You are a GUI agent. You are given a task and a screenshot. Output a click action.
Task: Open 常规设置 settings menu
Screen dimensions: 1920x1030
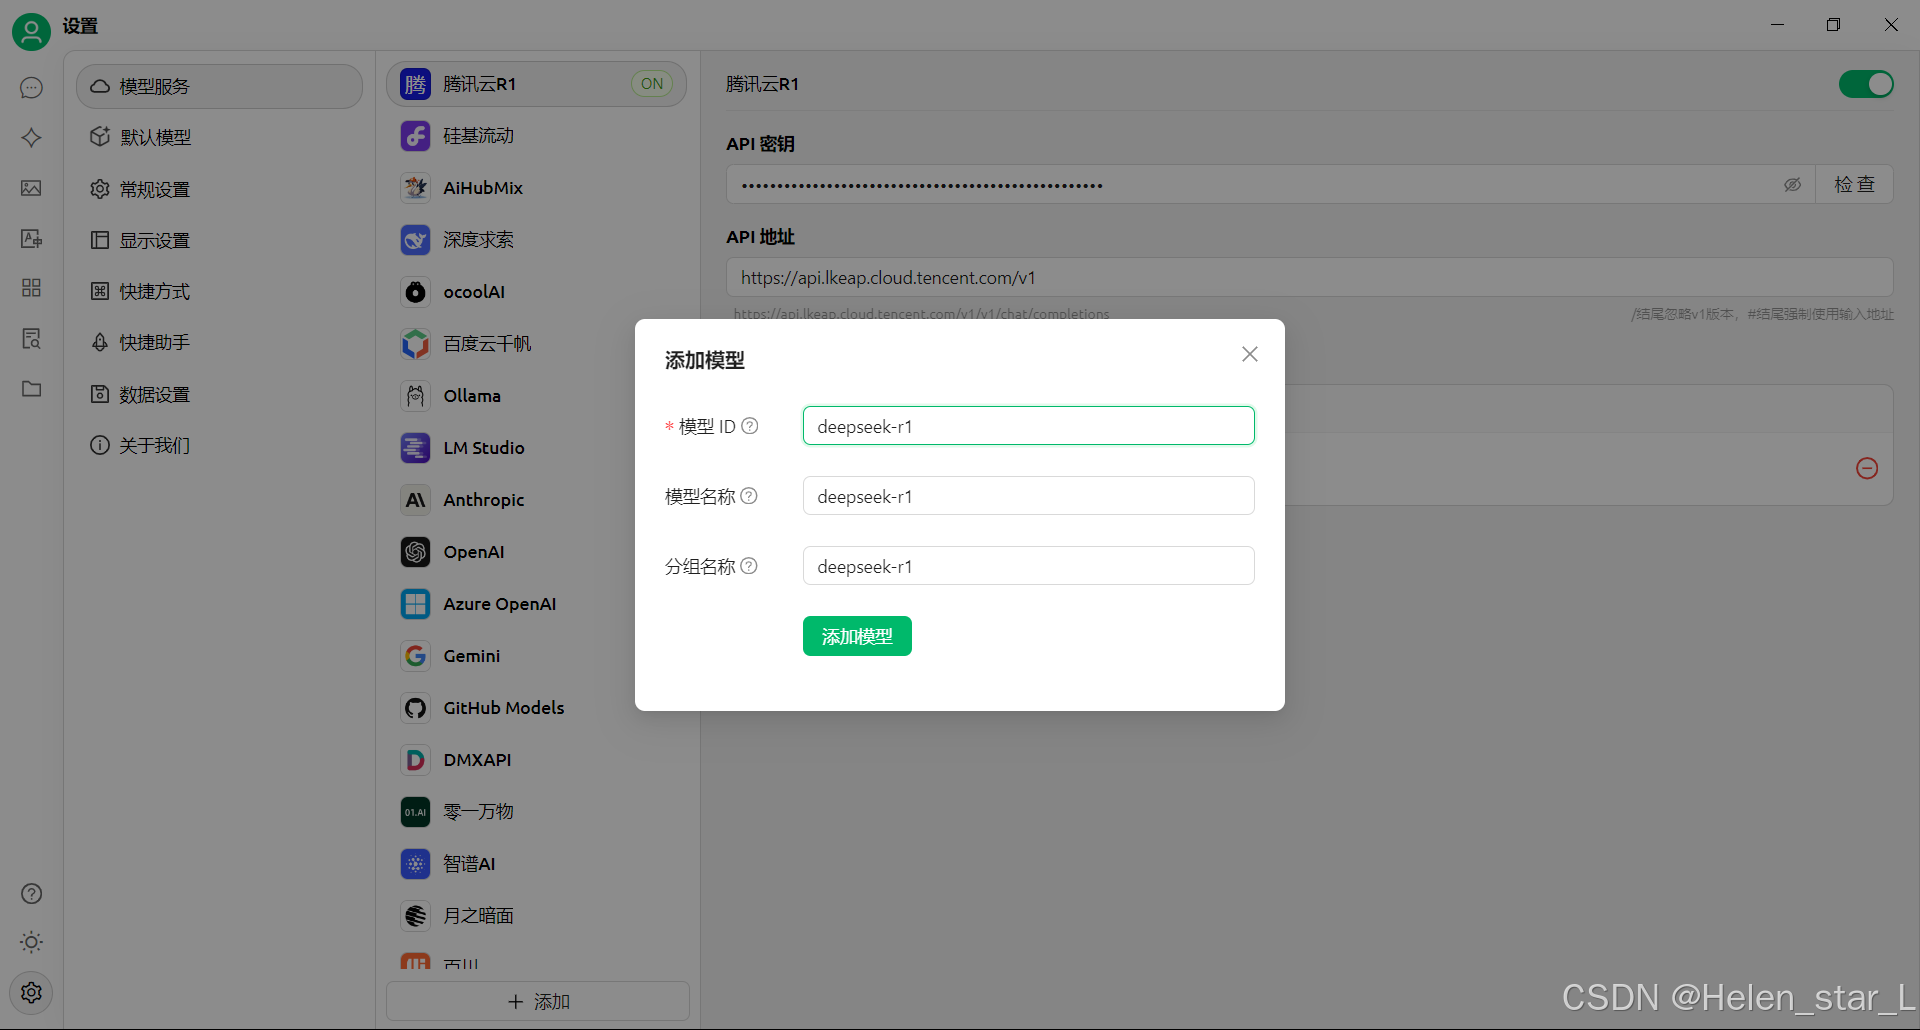tap(219, 190)
